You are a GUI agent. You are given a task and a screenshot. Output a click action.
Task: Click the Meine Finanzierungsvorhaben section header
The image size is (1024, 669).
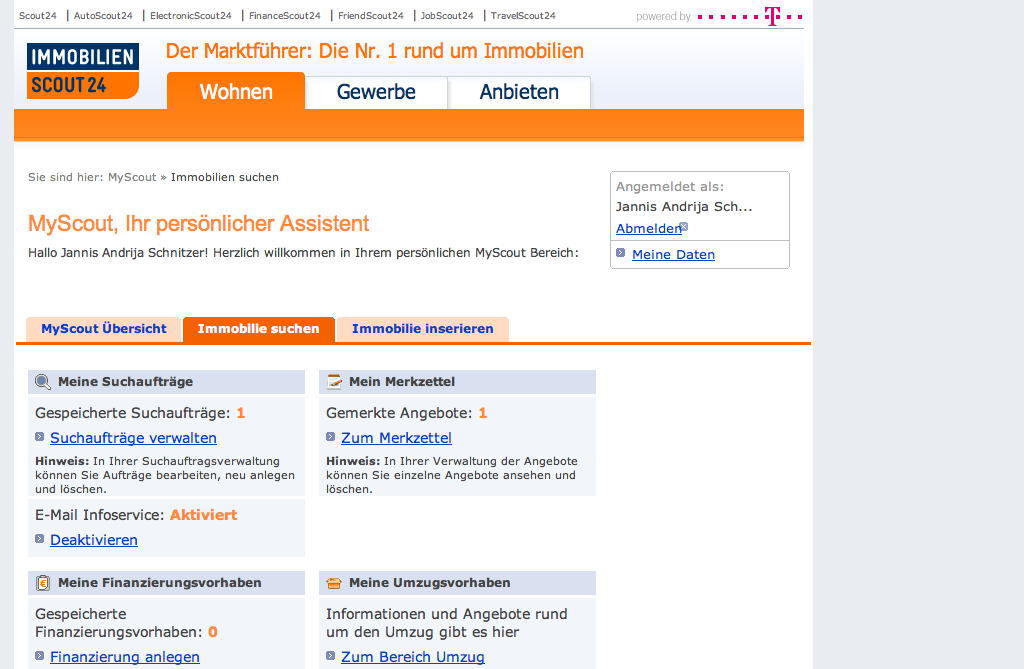tap(167, 583)
